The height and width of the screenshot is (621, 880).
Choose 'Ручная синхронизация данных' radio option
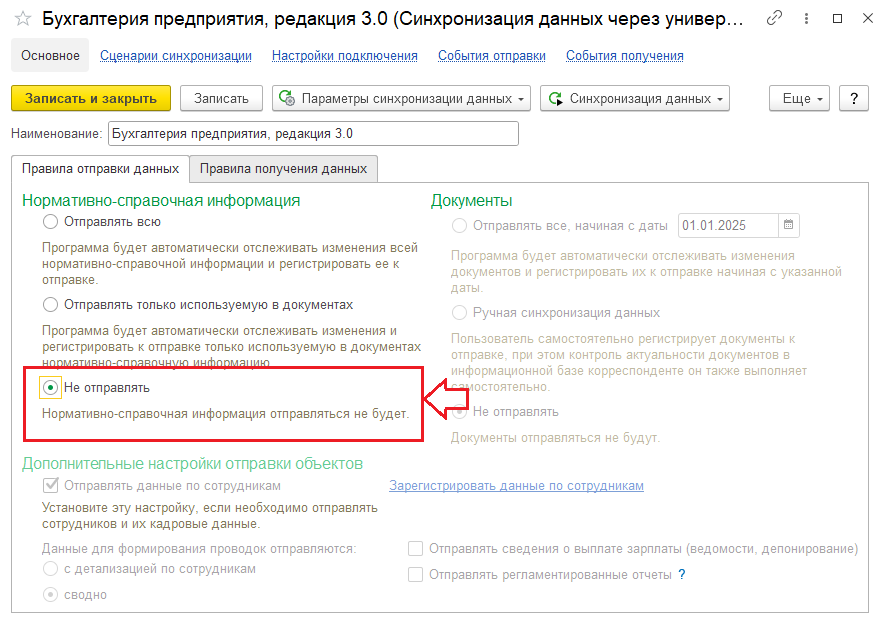coord(460,312)
